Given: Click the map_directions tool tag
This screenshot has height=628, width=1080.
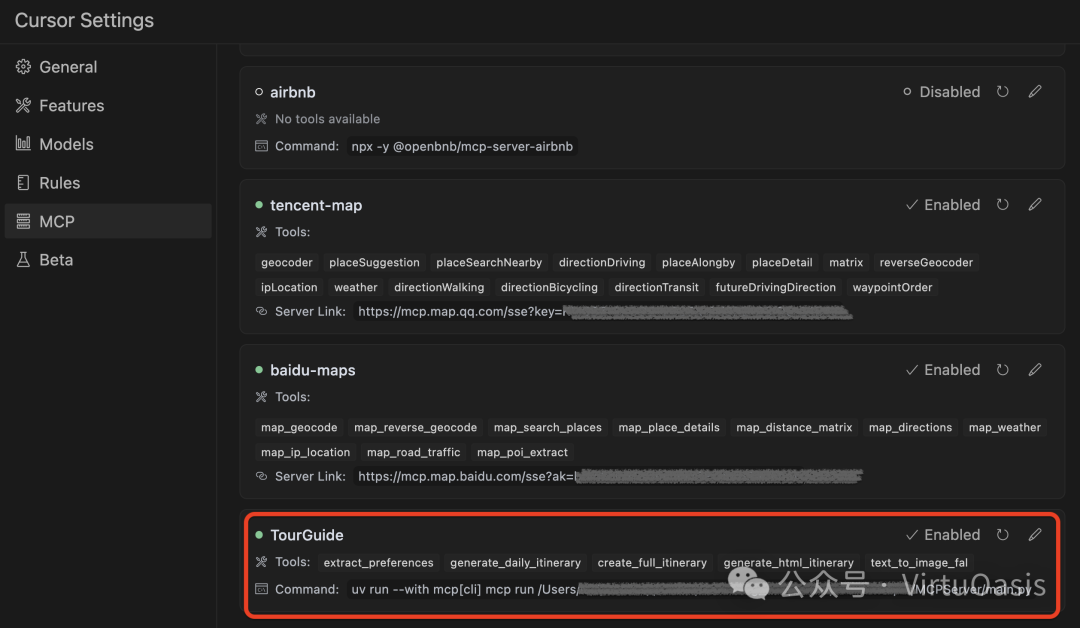Looking at the screenshot, I should click(910, 428).
